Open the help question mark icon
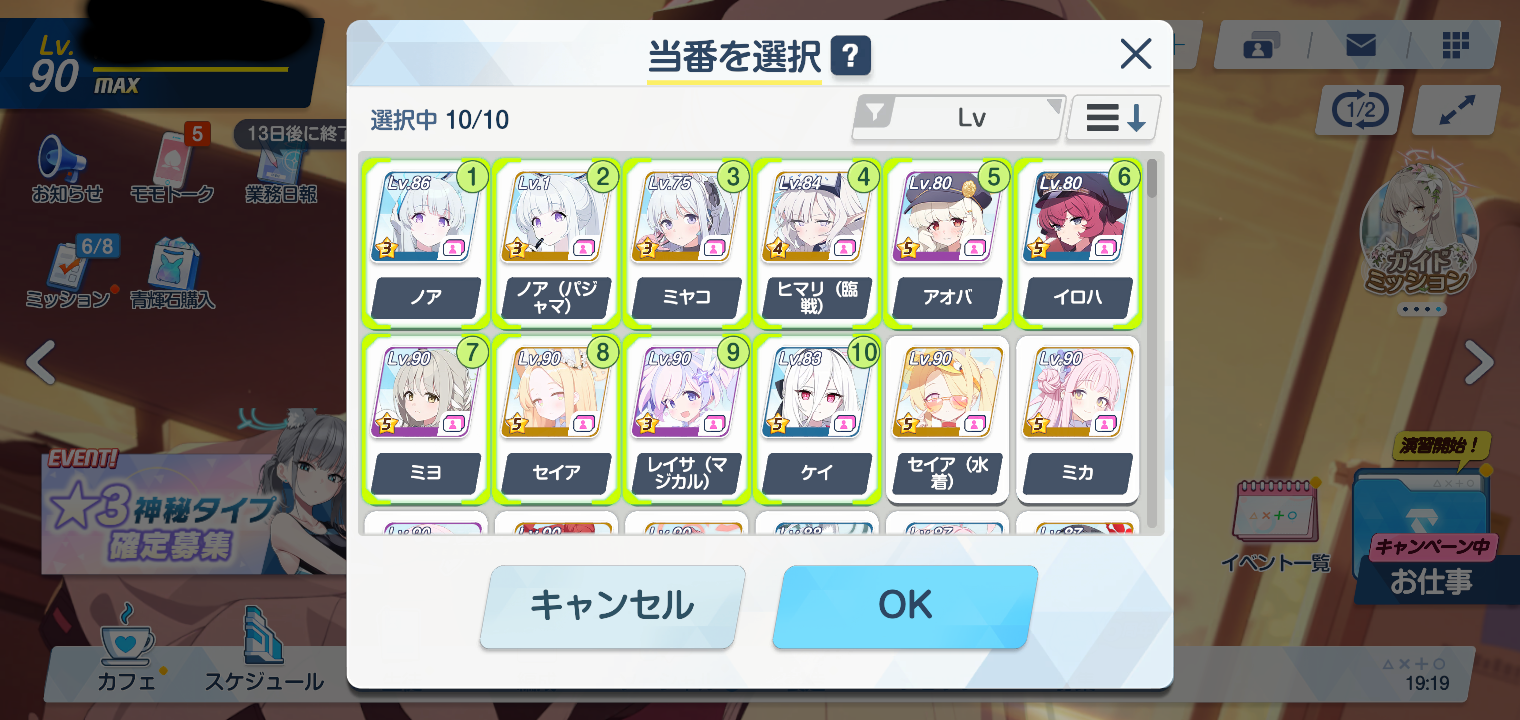Image resolution: width=1520 pixels, height=720 pixels. (851, 55)
